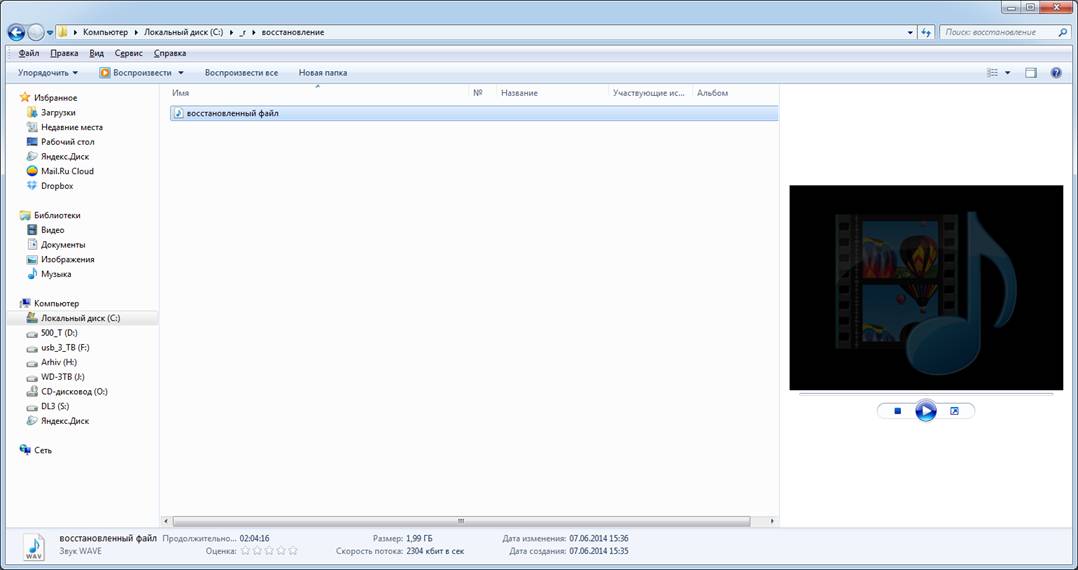This screenshot has width=1078, height=570.
Task: Click the Локальный диск (C:) breadcrumb
Action: 183,32
